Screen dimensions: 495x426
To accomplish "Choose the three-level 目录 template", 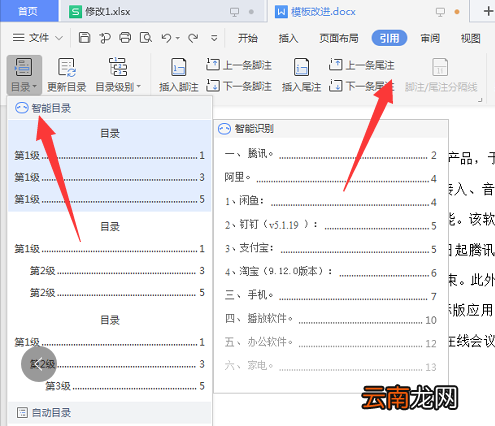I will [x=109, y=352].
